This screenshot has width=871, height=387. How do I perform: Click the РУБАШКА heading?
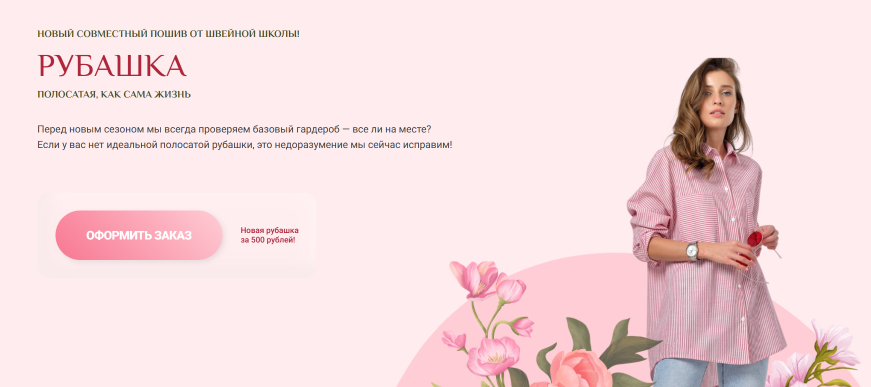[112, 66]
